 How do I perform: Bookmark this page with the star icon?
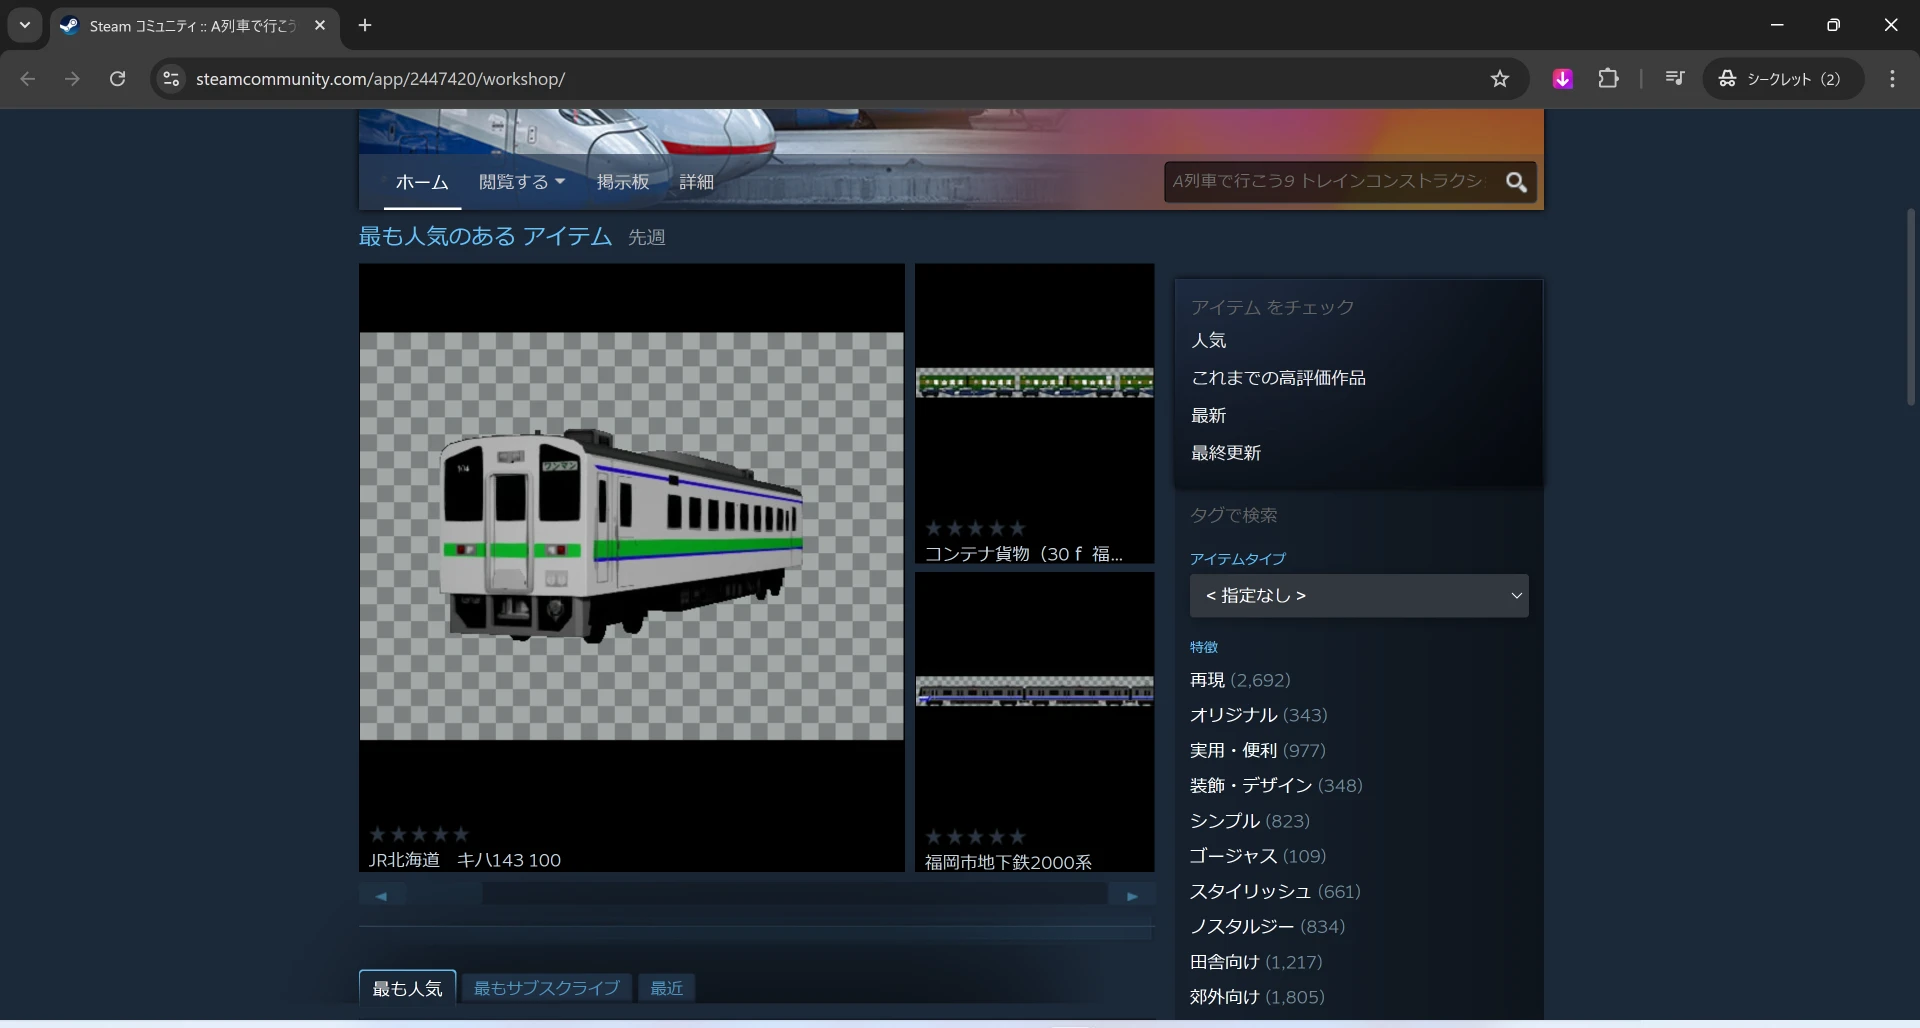pos(1499,79)
